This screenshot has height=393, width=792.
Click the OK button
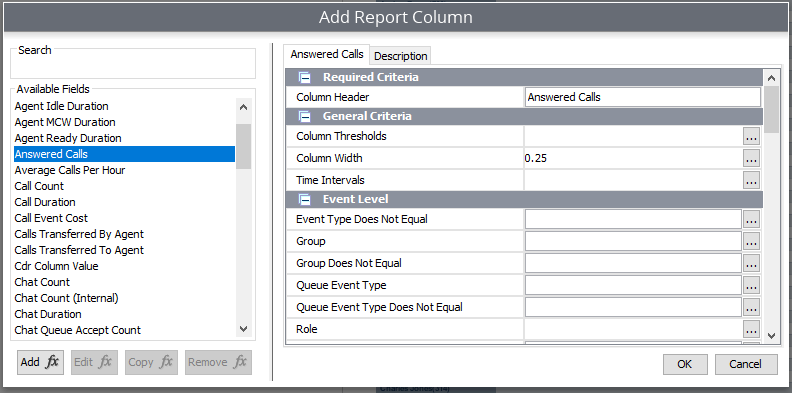tap(685, 364)
